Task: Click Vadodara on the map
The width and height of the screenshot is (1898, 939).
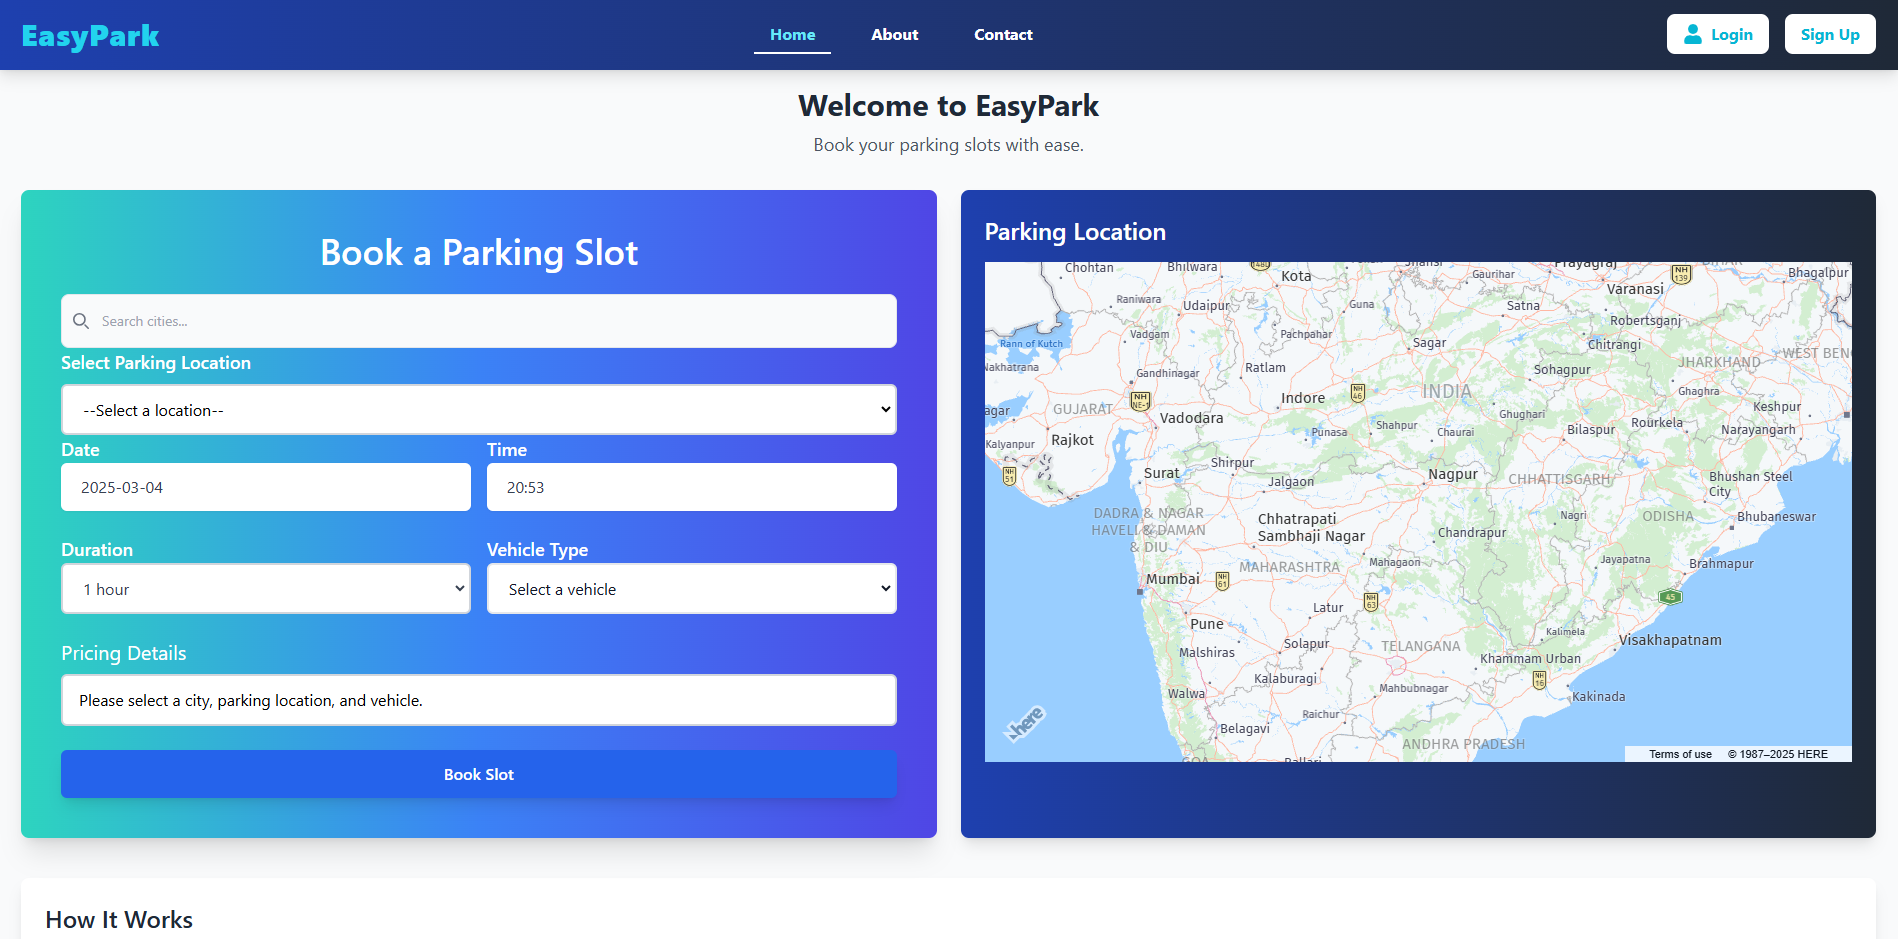Action: (1191, 418)
